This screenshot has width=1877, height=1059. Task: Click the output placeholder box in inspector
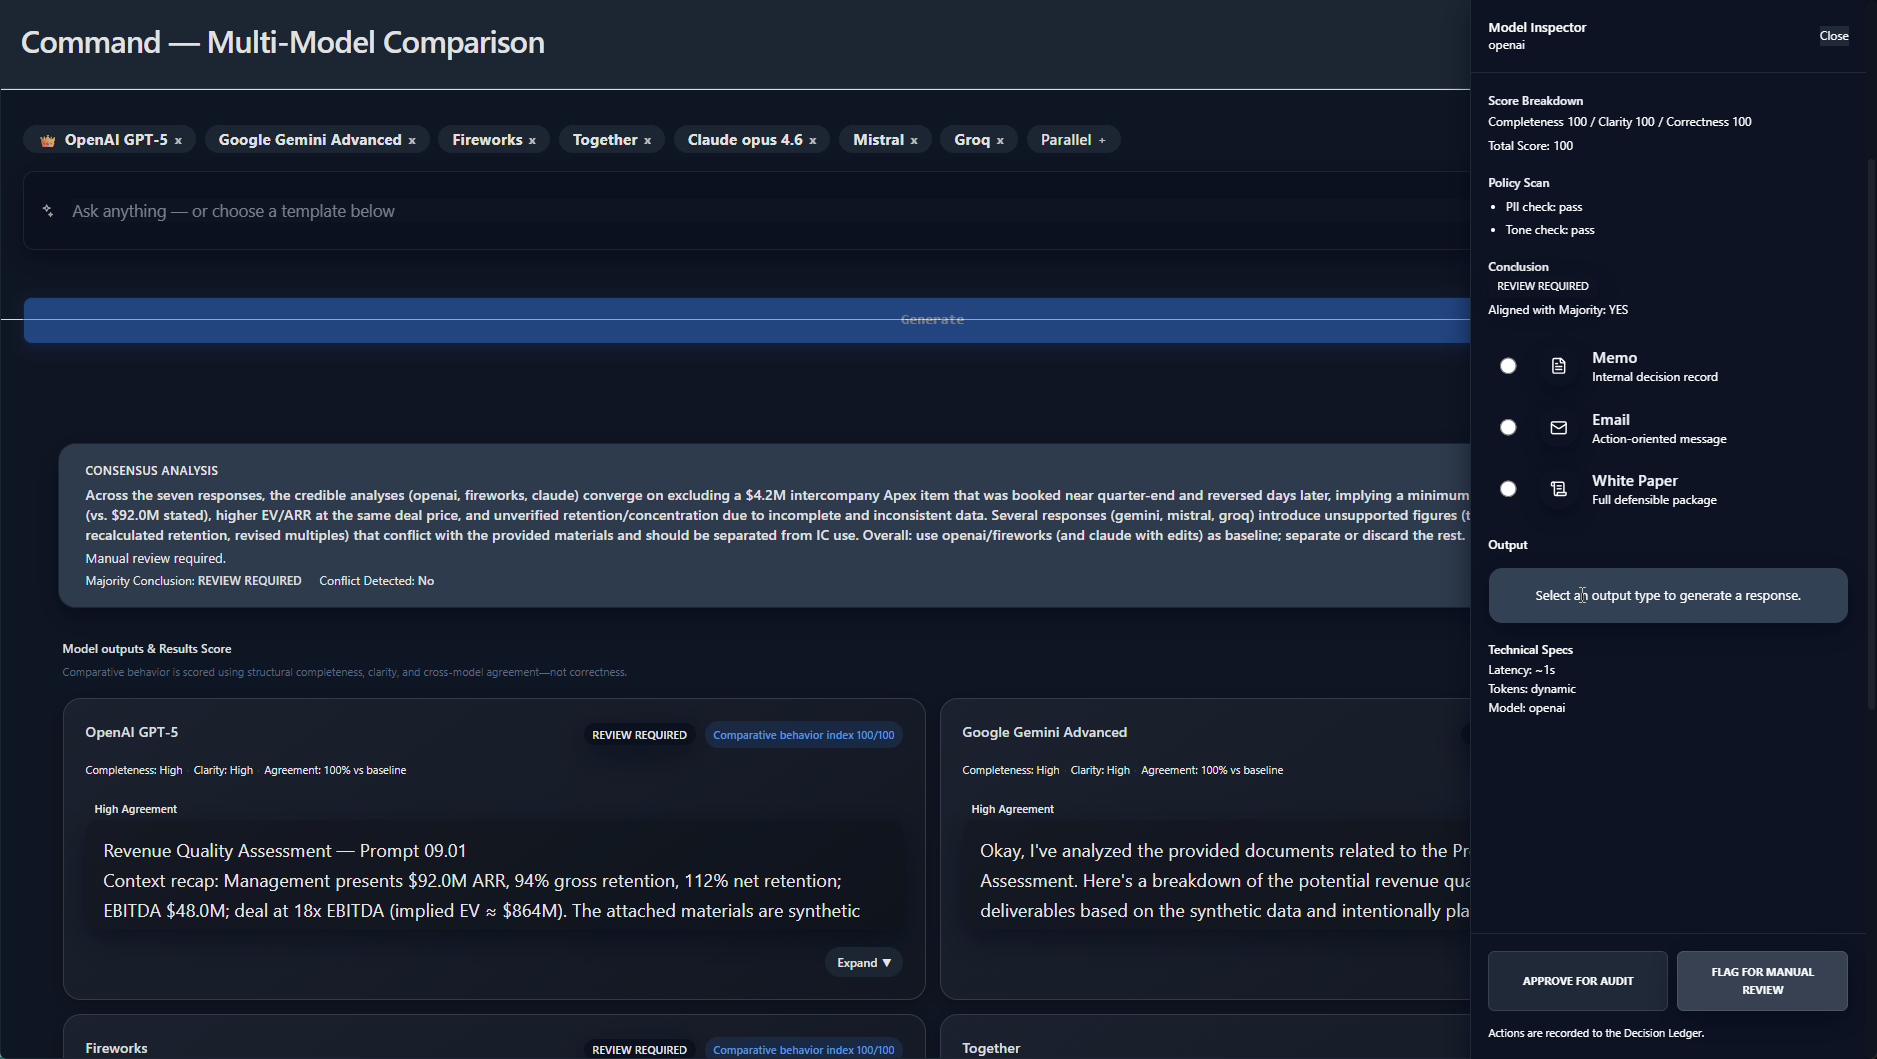1668,596
